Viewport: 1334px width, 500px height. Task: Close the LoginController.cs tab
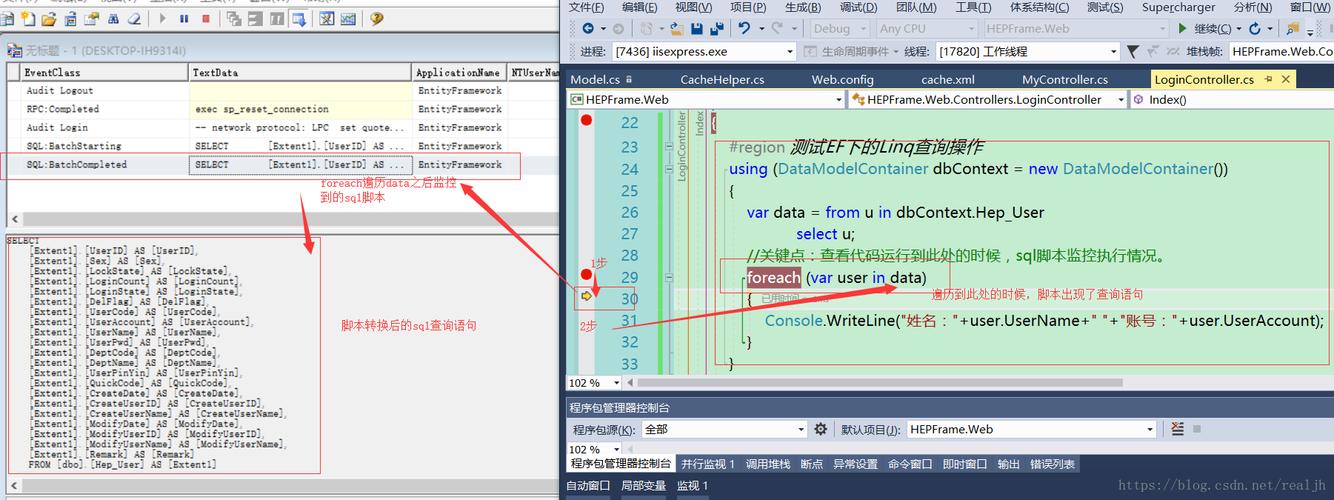tap(1286, 79)
